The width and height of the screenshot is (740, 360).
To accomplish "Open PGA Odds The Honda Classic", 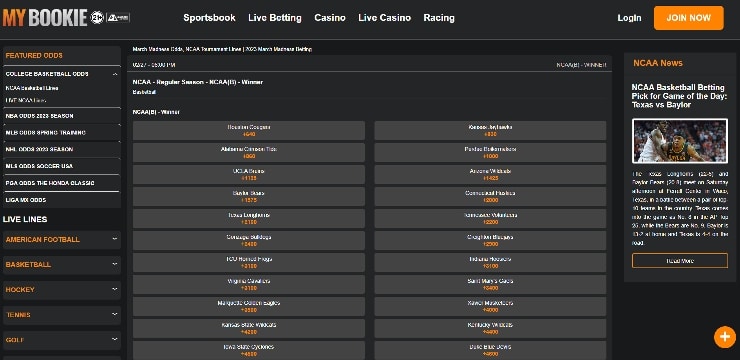I will tap(62, 183).
